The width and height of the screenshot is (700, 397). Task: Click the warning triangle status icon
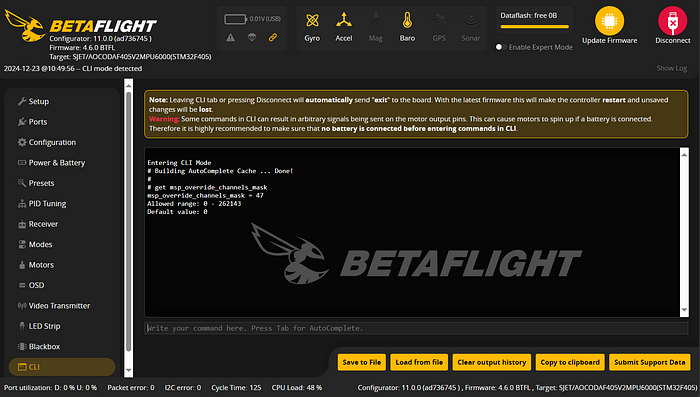(x=230, y=38)
